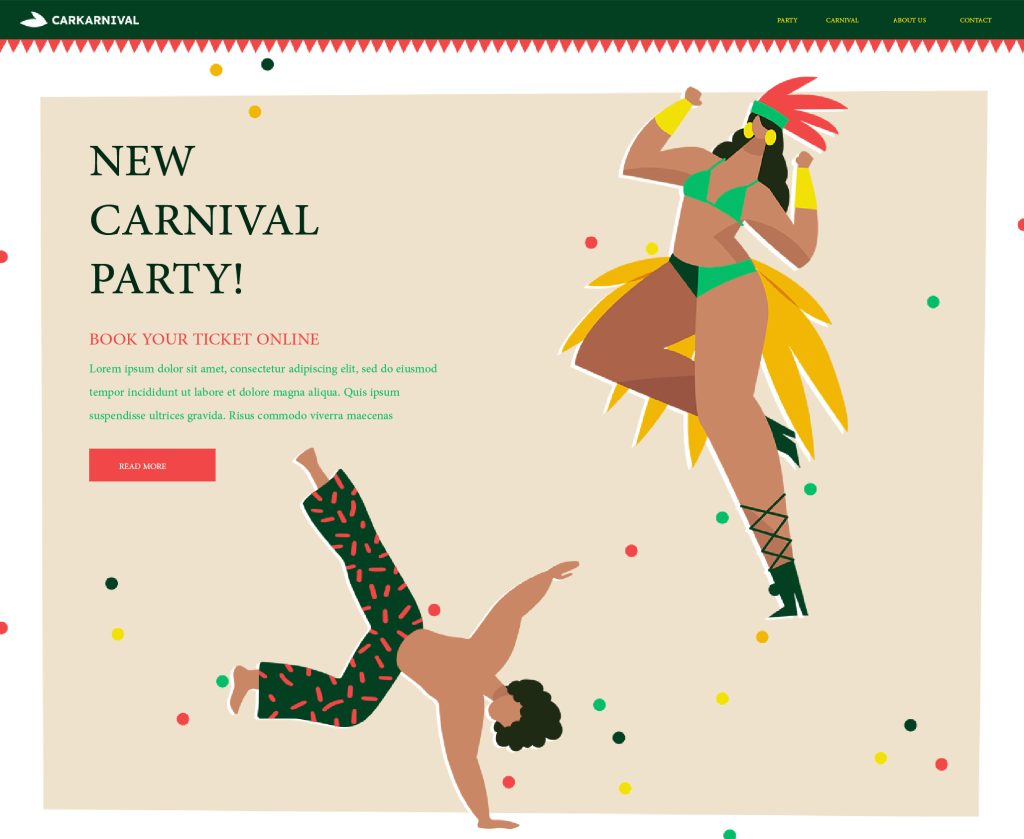Click the dancer's yellow hoop earring

point(770,137)
